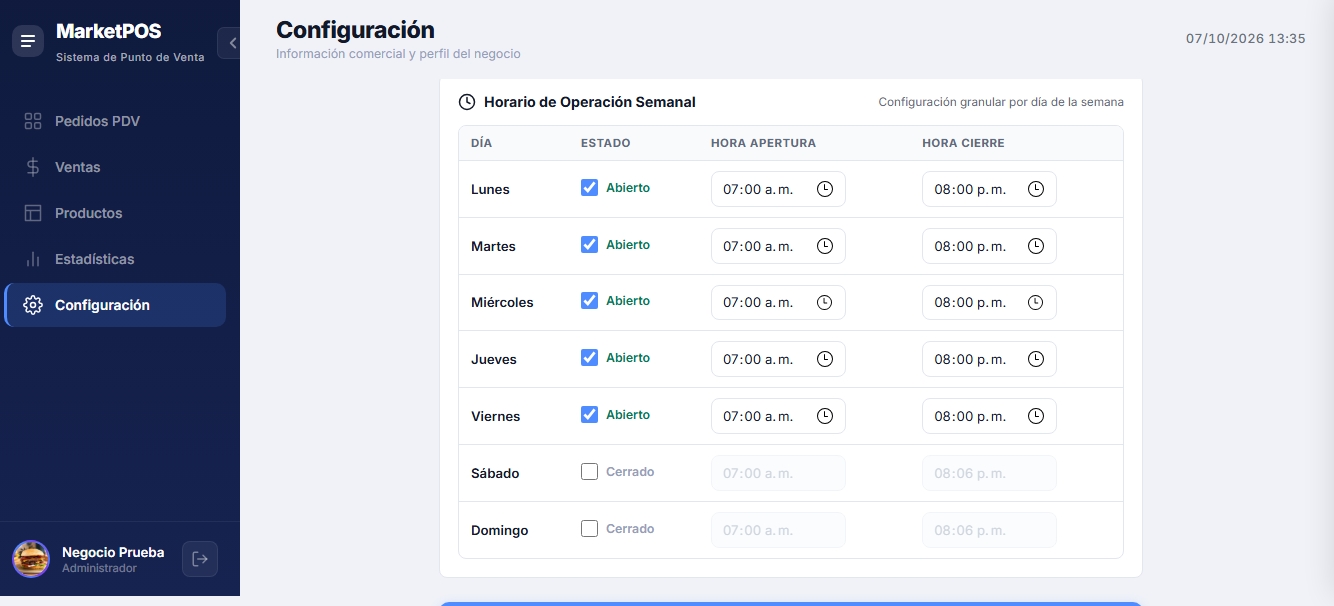Open the Estadísticas section
Viewport: 1334px width, 606px height.
(115, 259)
